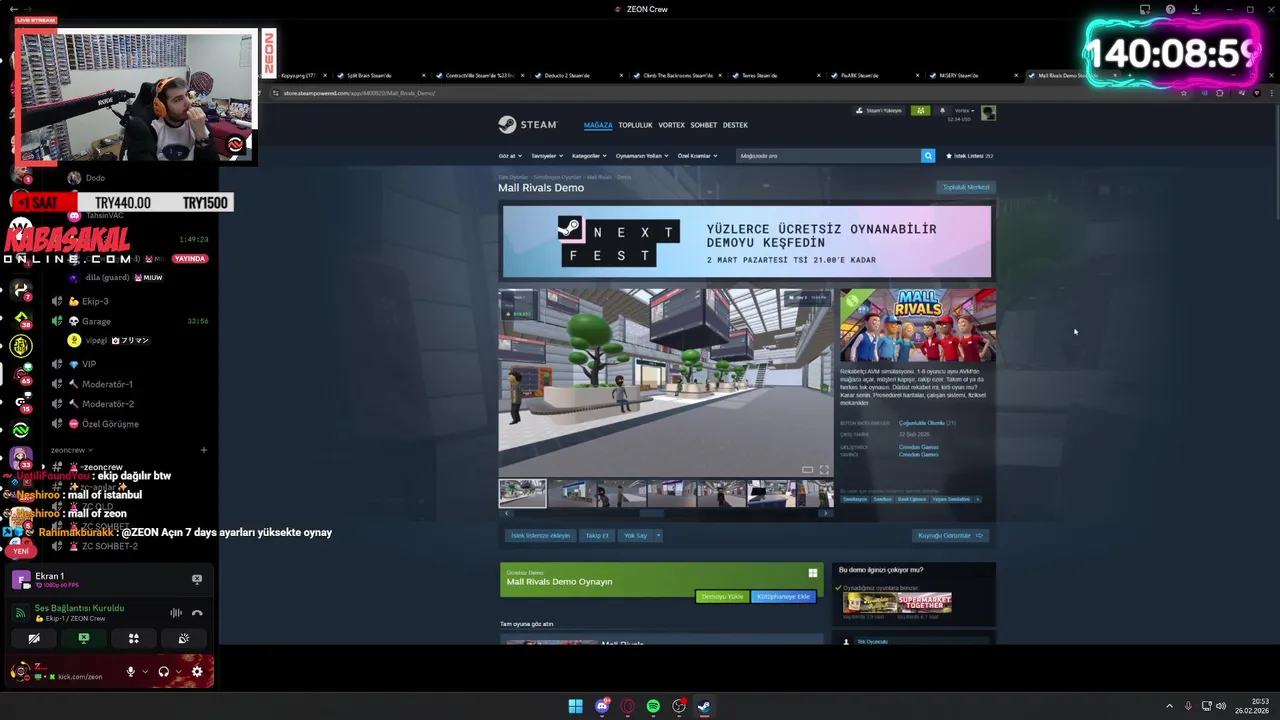Click the Takip Et button
Viewport: 1280px width, 720px height.
point(597,536)
